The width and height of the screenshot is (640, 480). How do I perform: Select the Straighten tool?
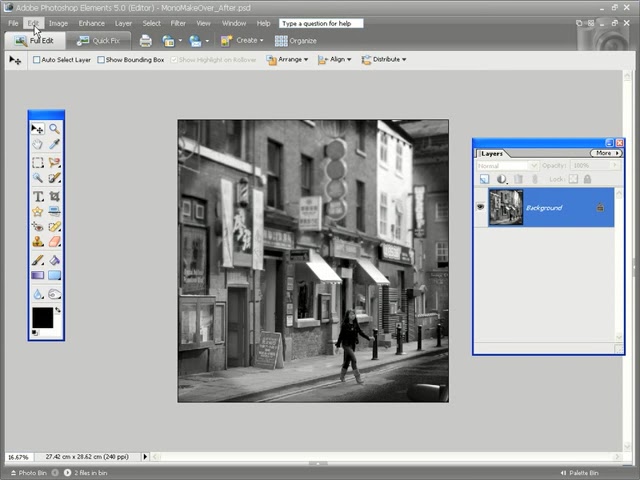(54, 211)
